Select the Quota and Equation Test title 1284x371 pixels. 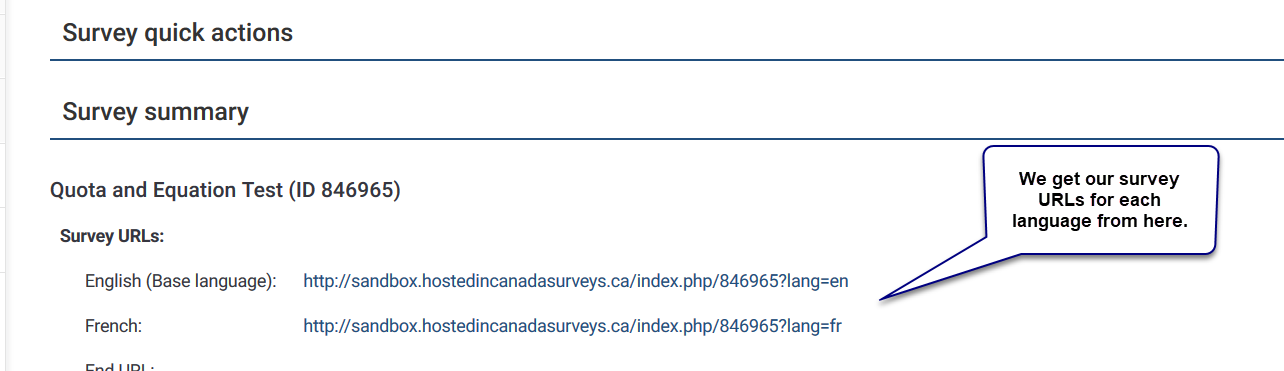(167, 190)
